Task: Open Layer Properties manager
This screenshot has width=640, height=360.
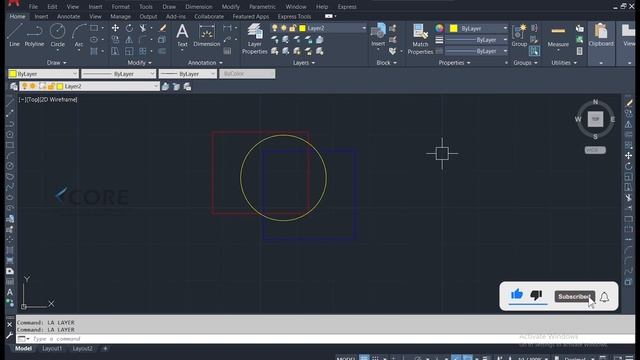Action: pyautogui.click(x=254, y=39)
